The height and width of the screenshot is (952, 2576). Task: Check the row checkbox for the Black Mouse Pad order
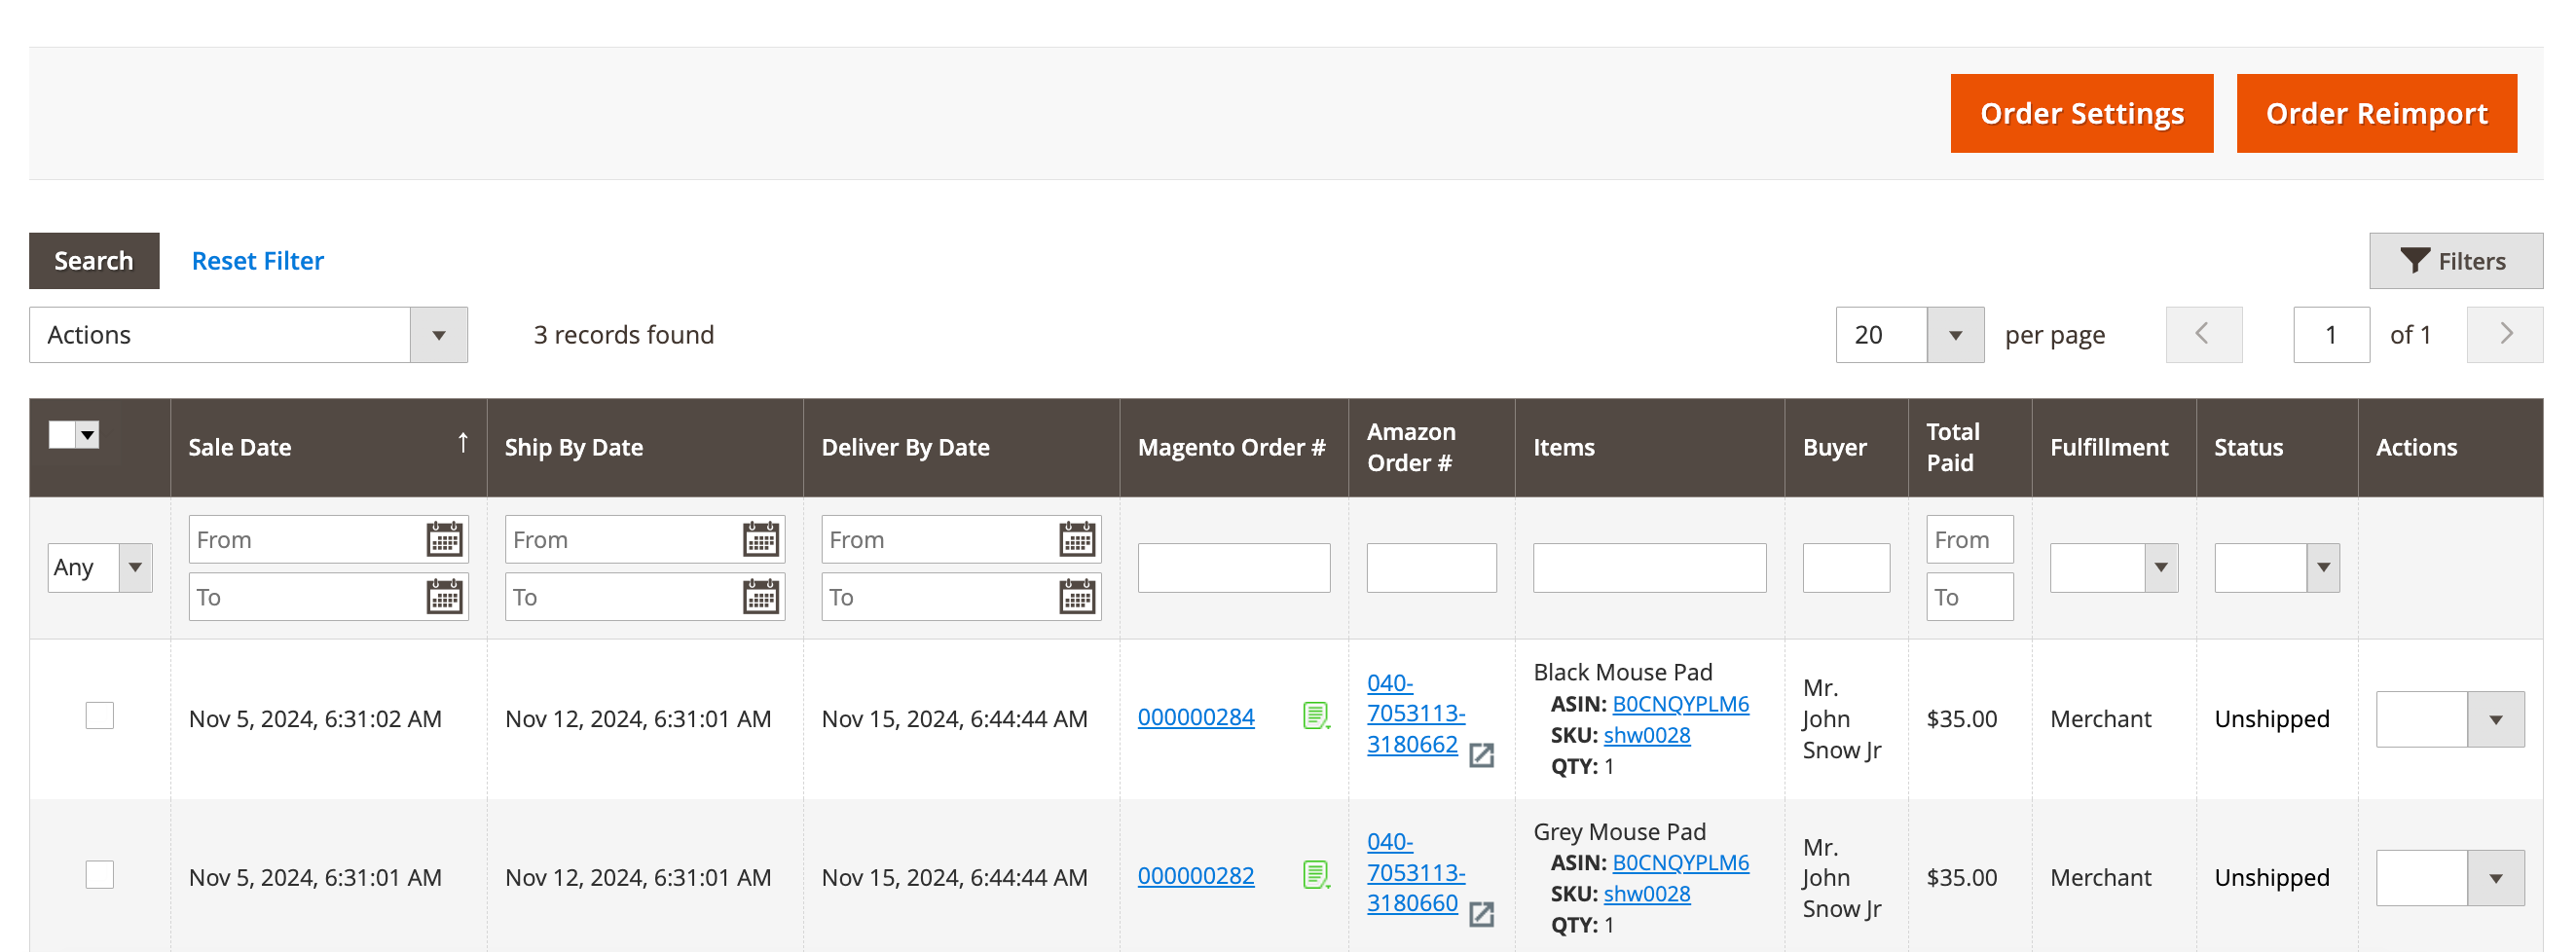(x=99, y=716)
